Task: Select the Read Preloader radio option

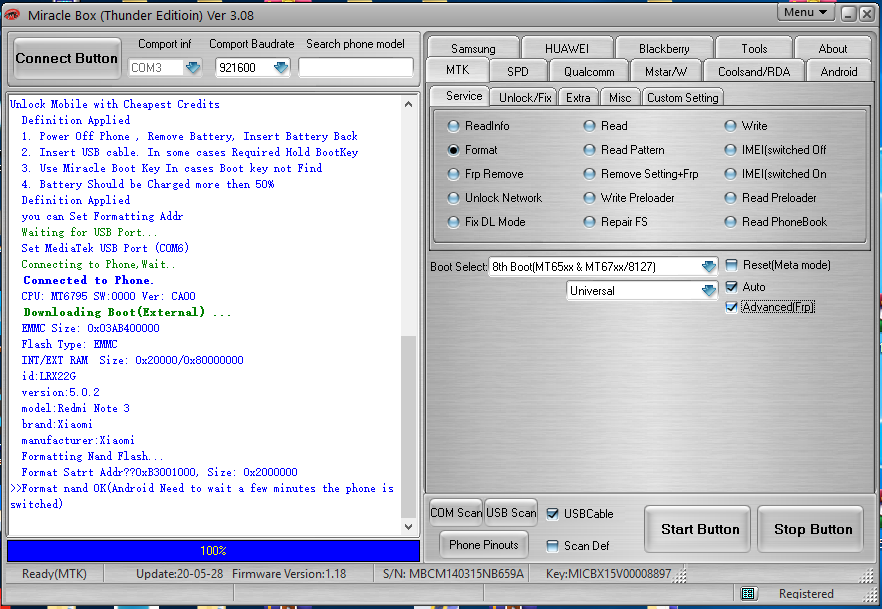Action: 730,198
